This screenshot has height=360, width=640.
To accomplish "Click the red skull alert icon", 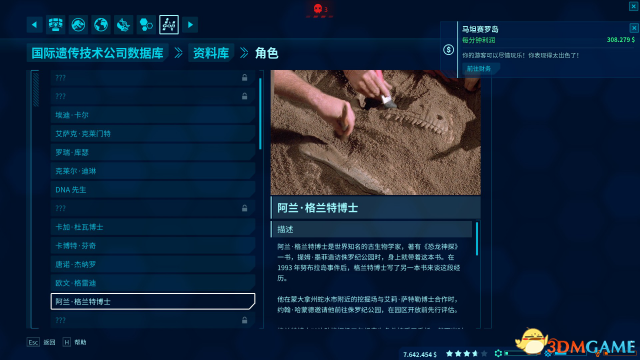I will coord(318,9).
